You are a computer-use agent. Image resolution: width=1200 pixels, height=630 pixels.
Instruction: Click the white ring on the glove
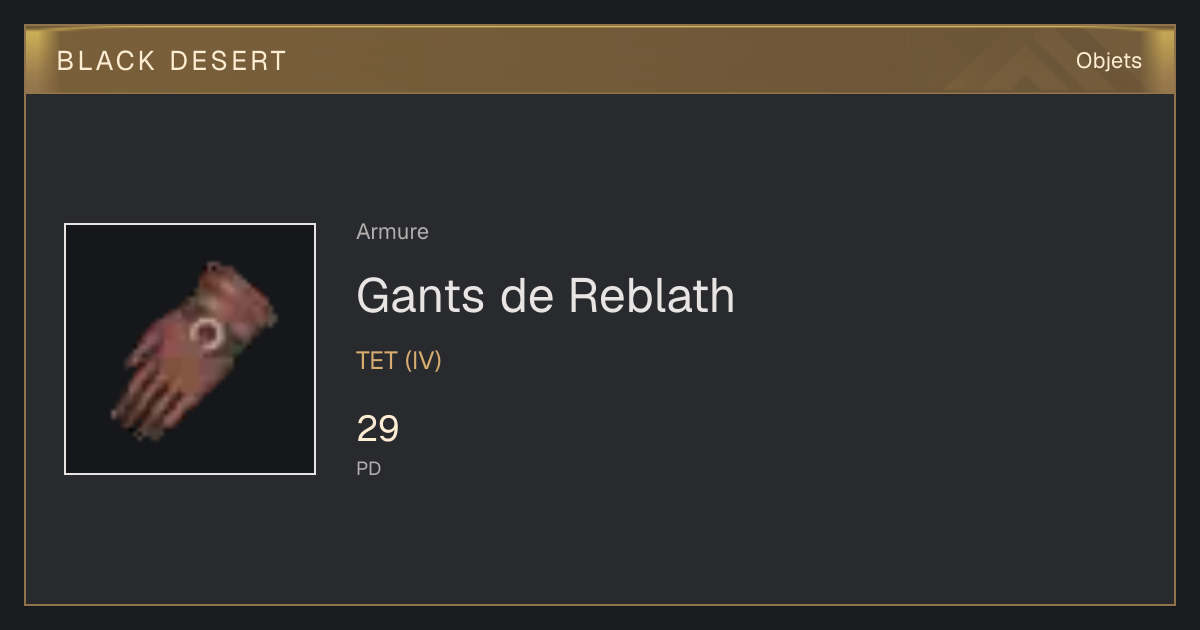(210, 334)
